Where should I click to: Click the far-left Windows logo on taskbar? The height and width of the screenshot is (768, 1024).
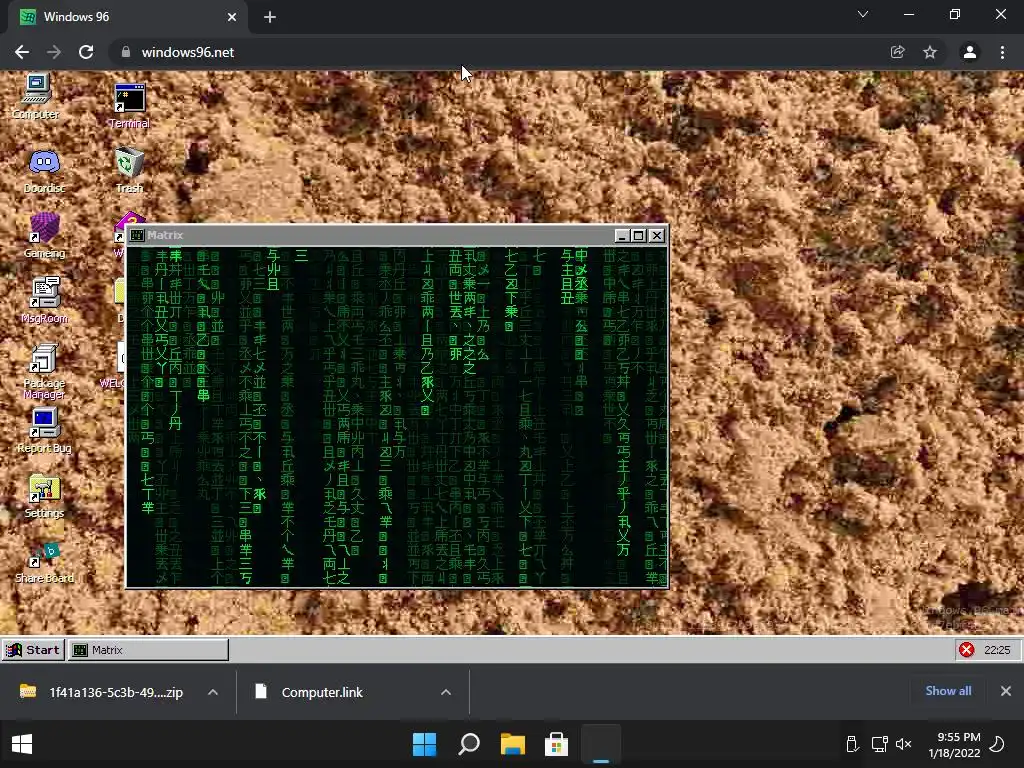[22, 744]
